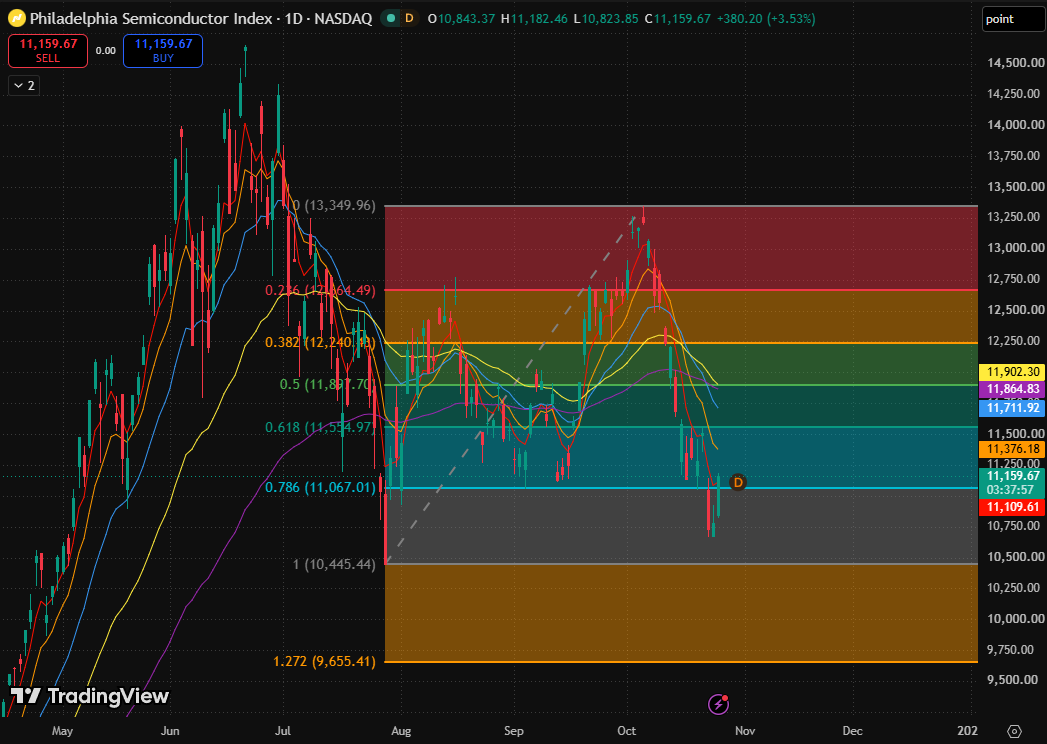Image resolution: width=1047 pixels, height=744 pixels.
Task: Open chart settings gear in the bottom-right corner
Action: click(1014, 731)
